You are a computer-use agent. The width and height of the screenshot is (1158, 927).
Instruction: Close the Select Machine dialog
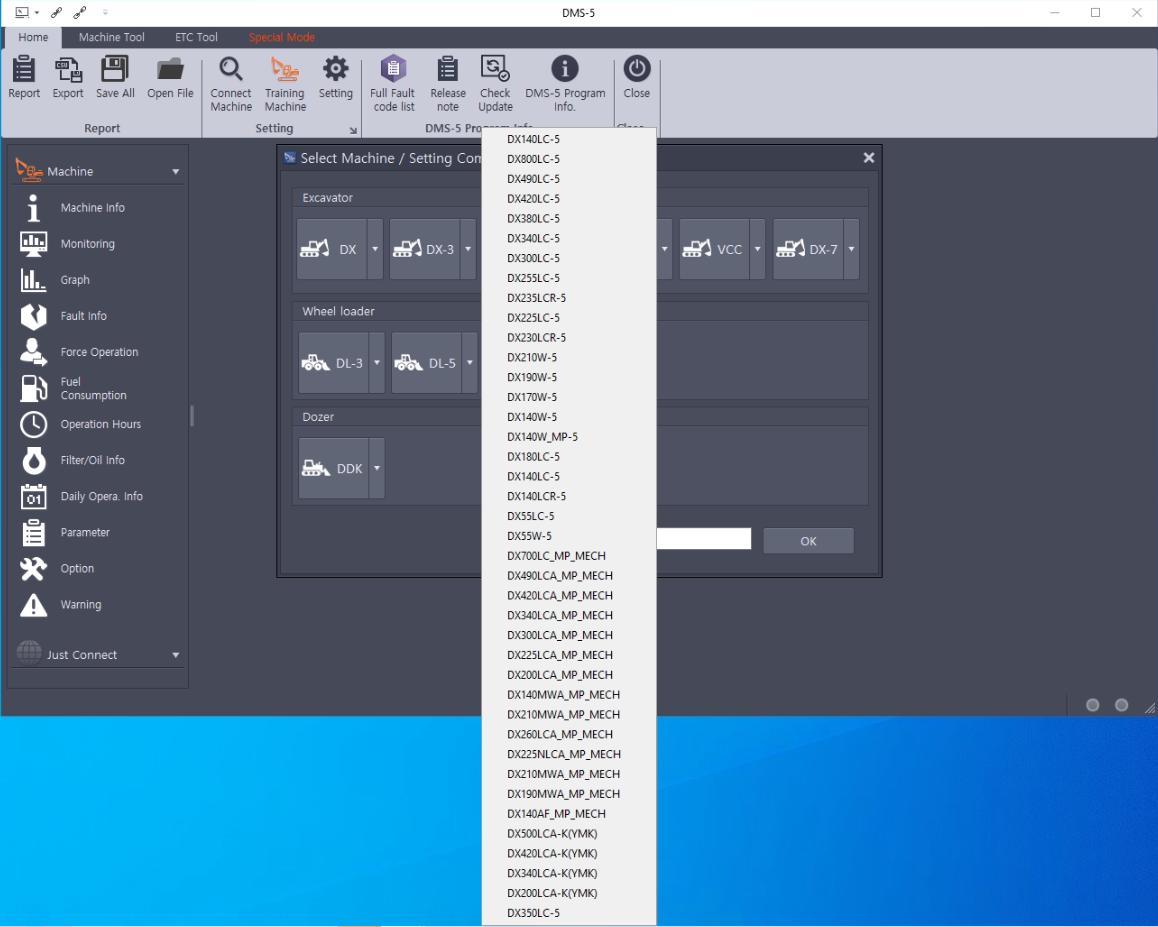[868, 158]
